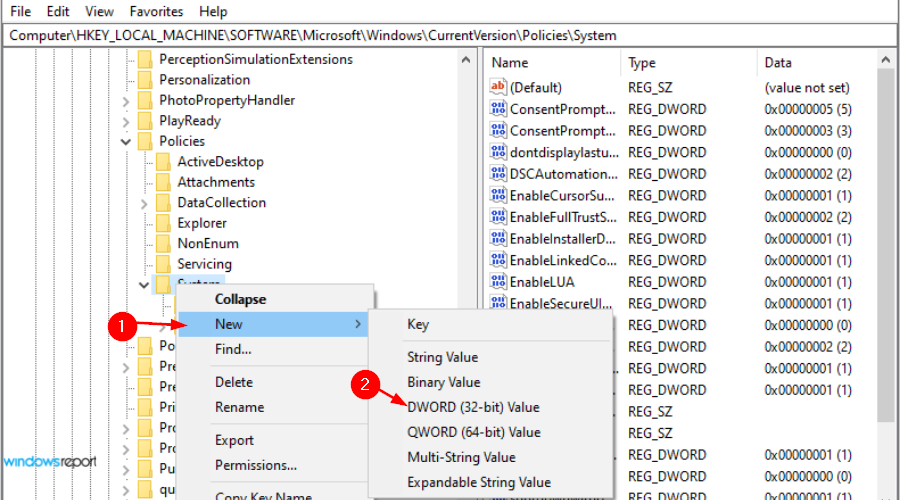Open the File menu
This screenshot has height=500, width=900.
tap(21, 11)
